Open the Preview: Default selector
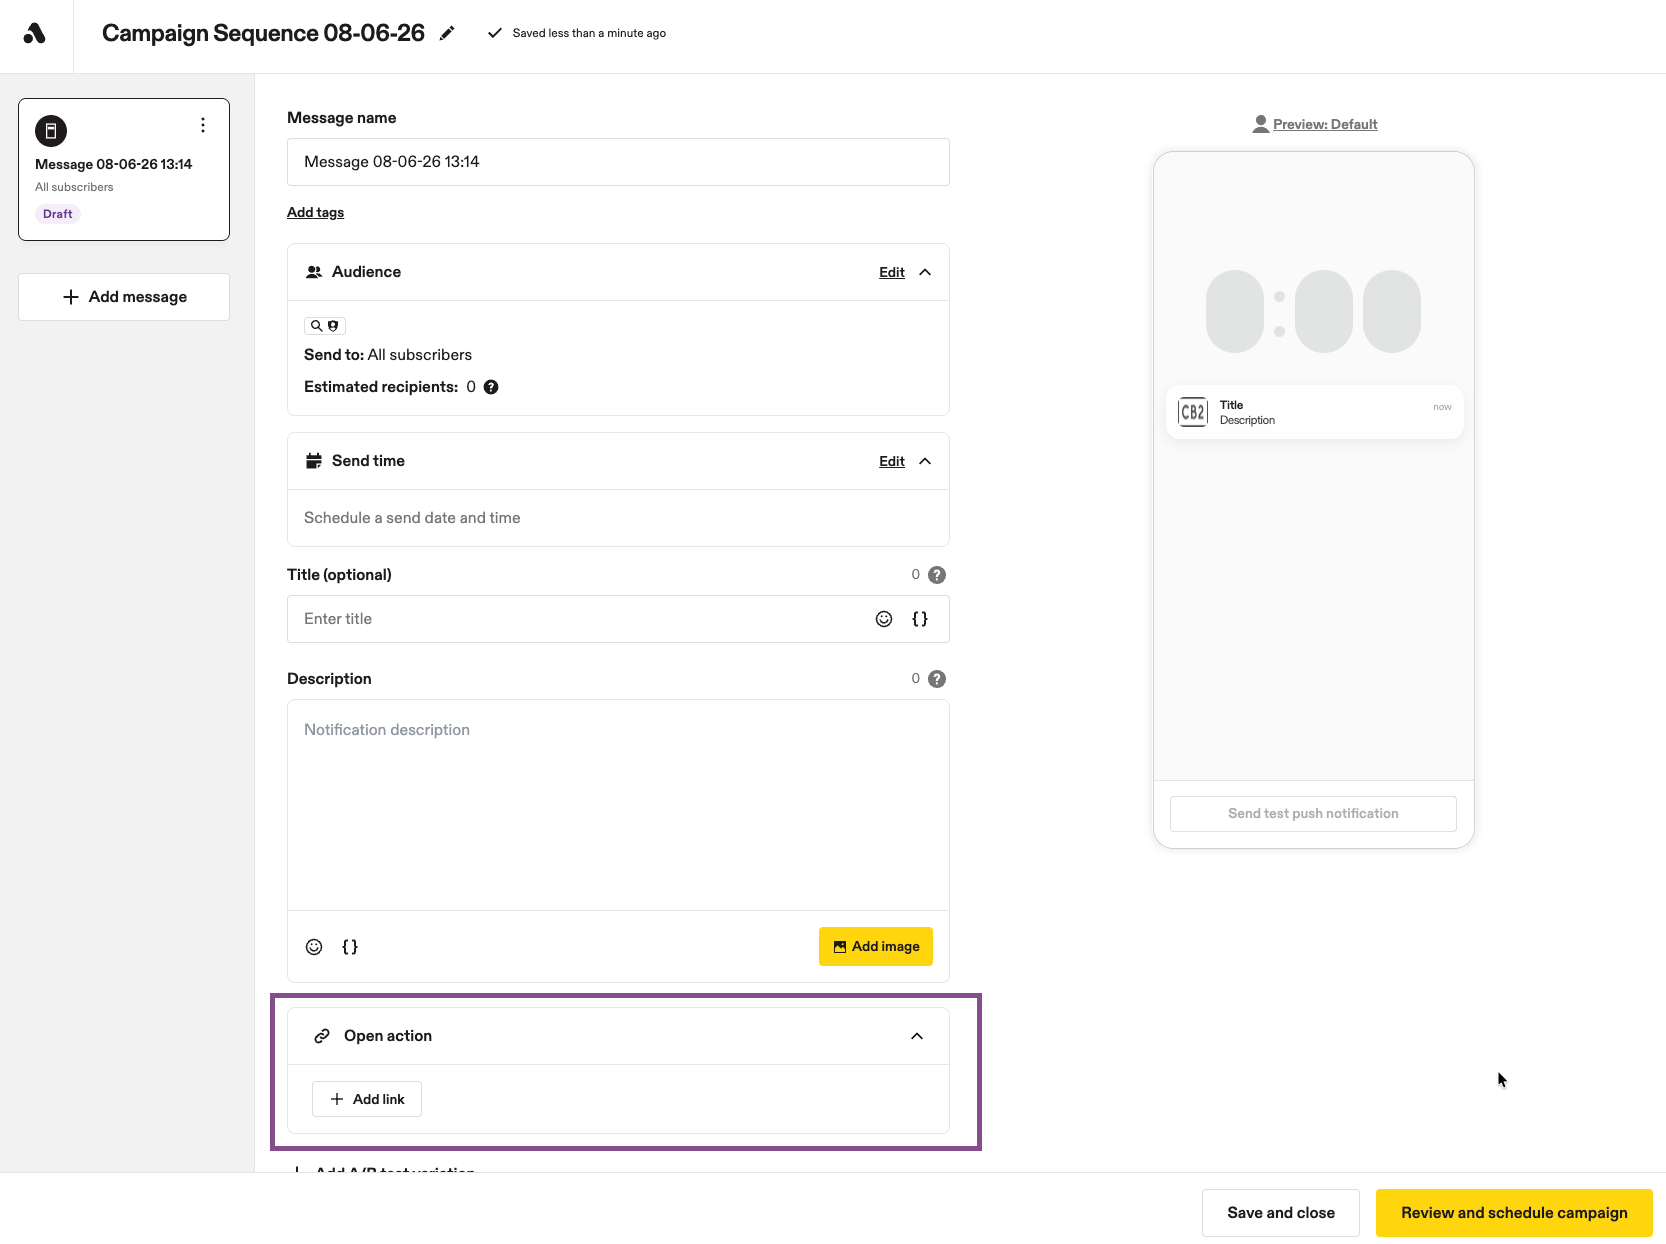Viewport: 1666px width, 1244px height. (1315, 124)
